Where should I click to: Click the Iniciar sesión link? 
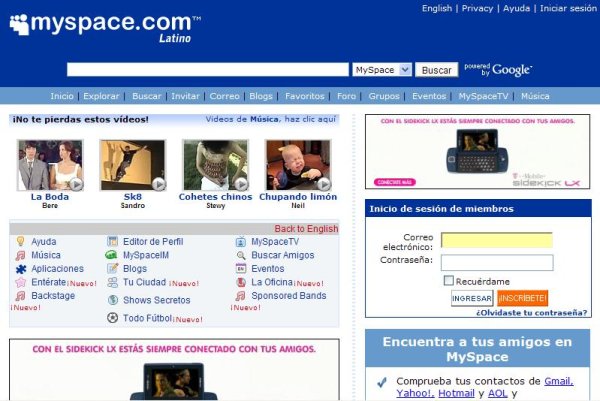point(568,8)
